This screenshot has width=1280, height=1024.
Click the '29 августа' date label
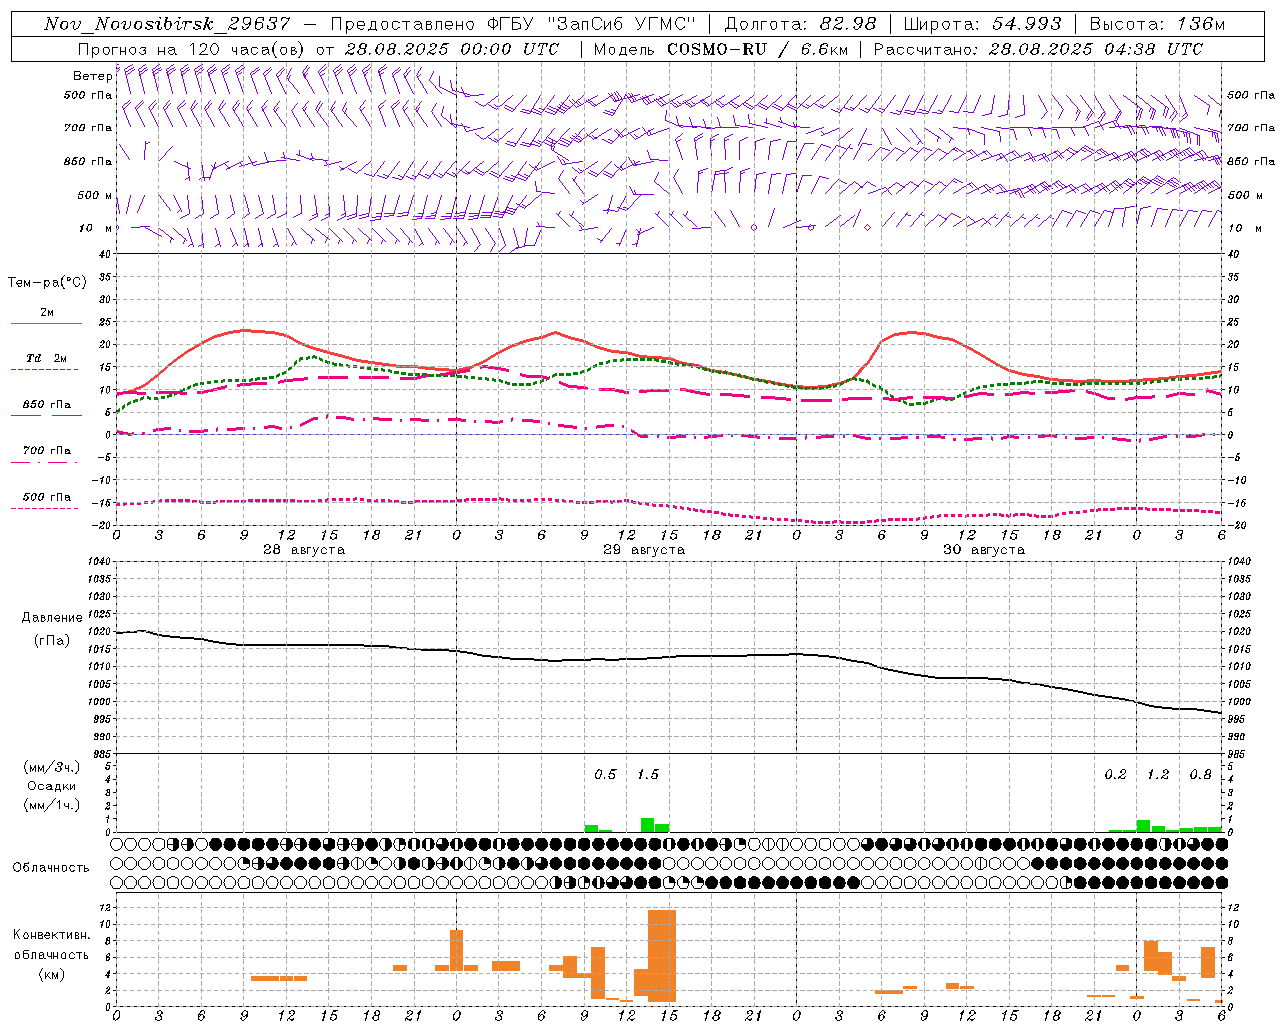644,550
